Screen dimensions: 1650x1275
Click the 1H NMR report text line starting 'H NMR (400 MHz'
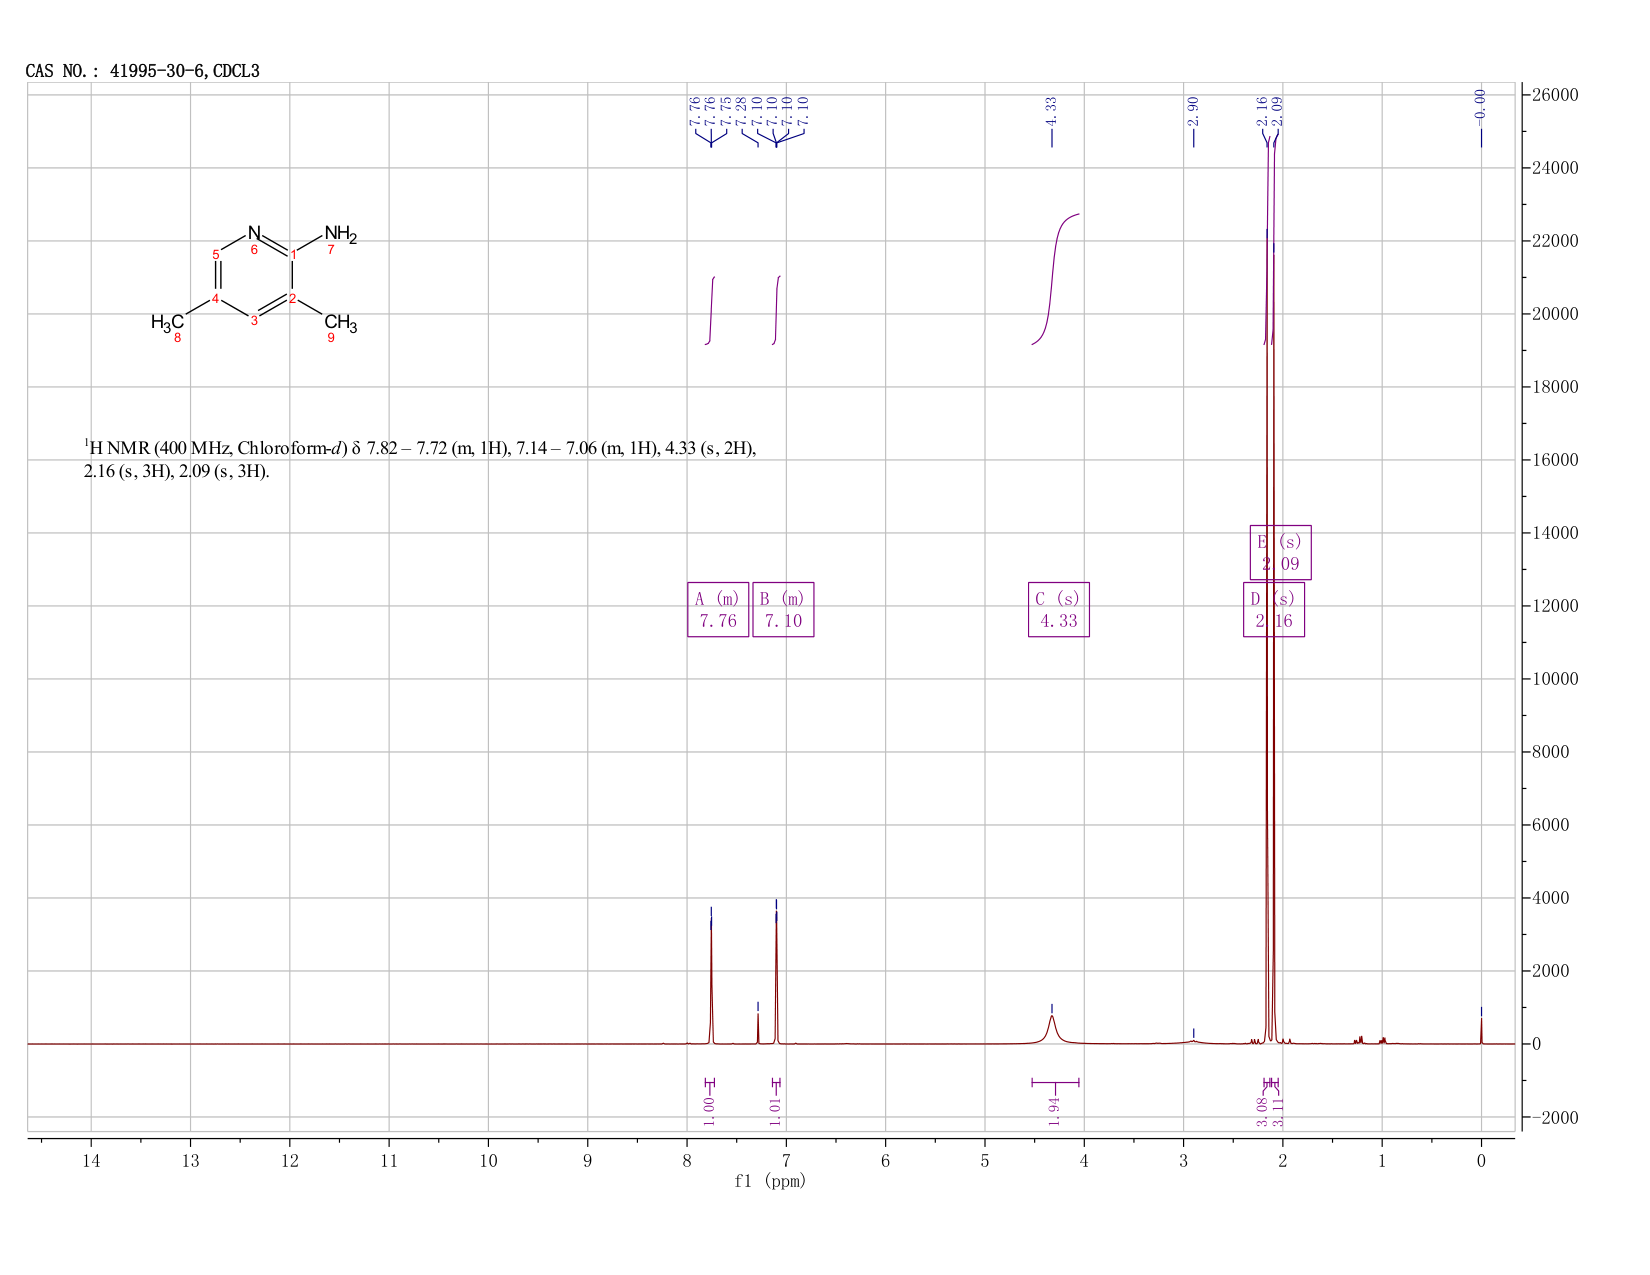(x=420, y=449)
